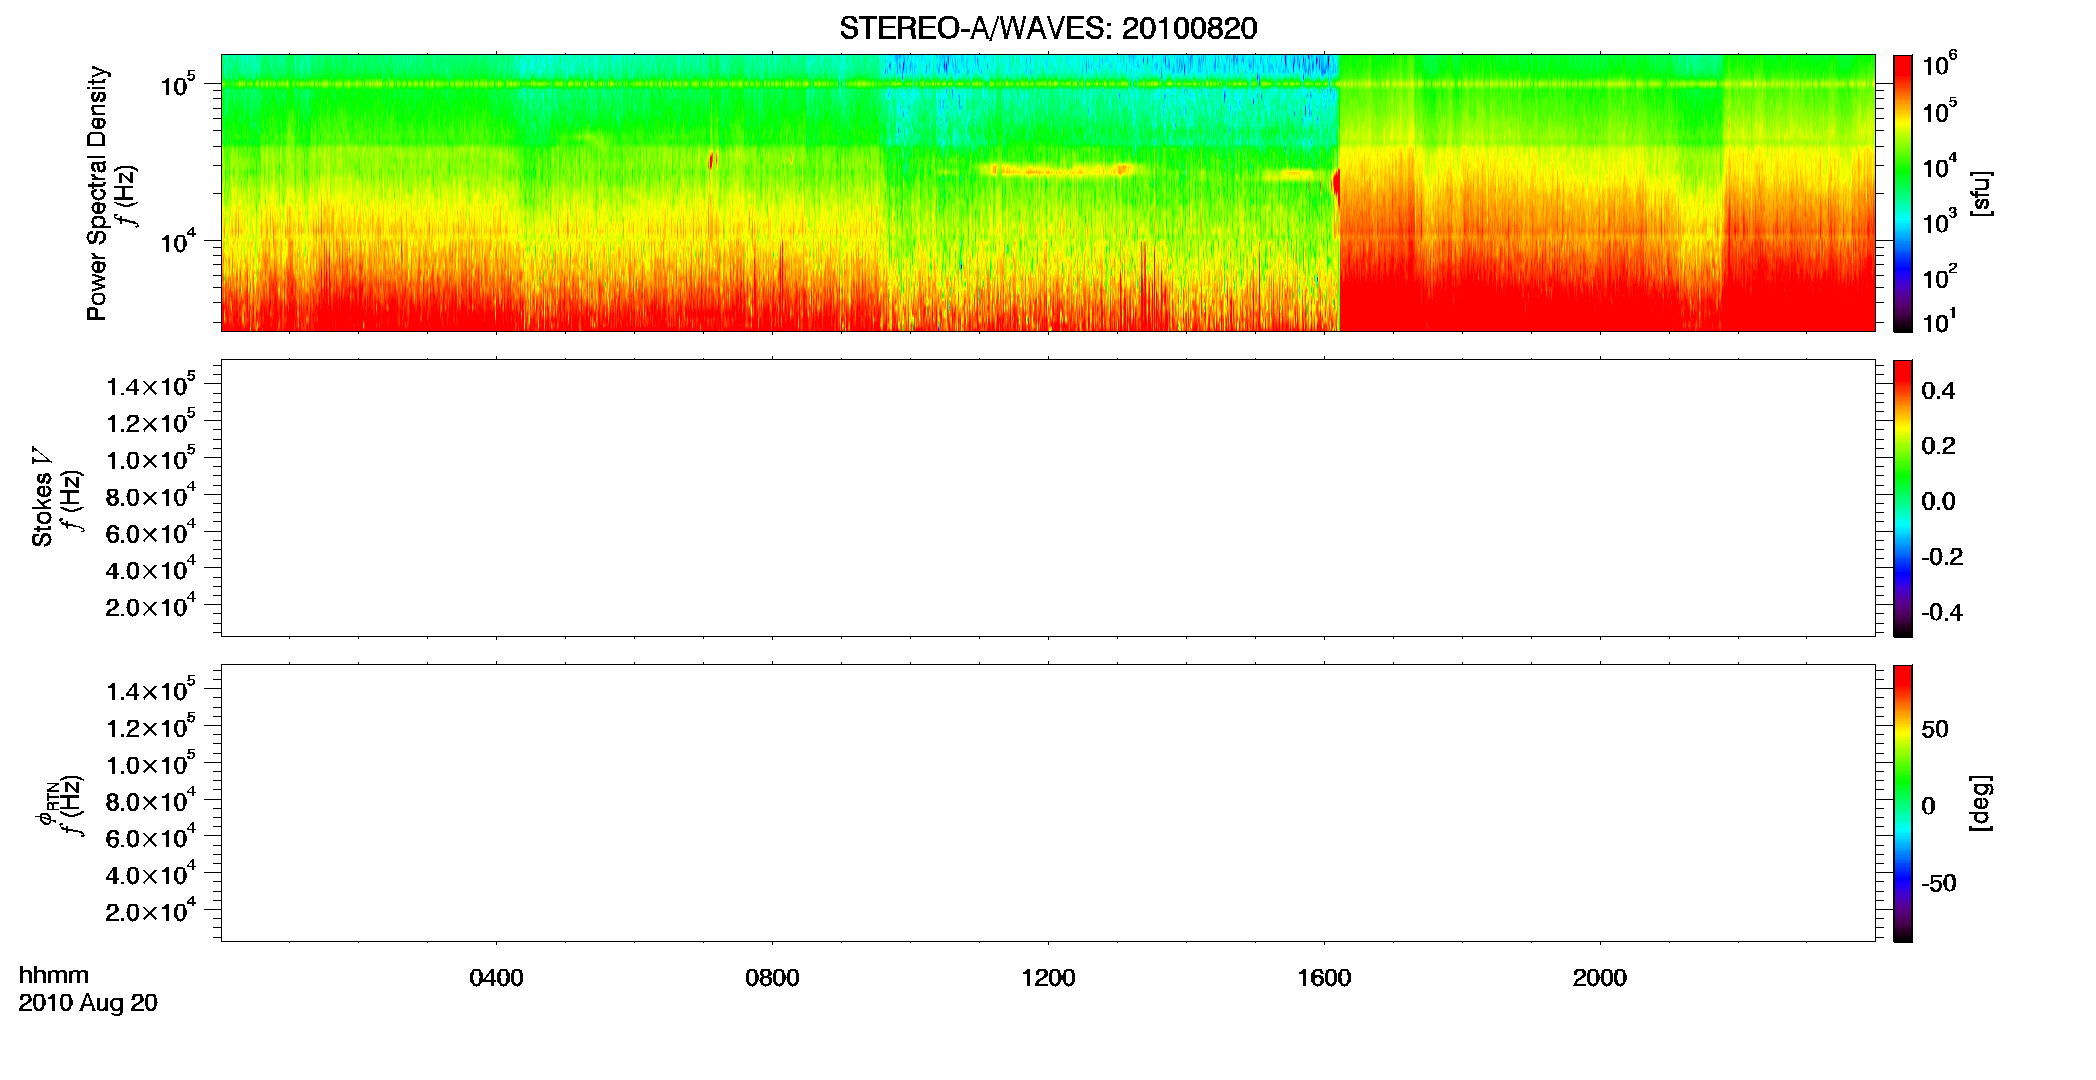Click the 10^3 colorbar tick label
The image size is (2096, 1080).
[1940, 222]
